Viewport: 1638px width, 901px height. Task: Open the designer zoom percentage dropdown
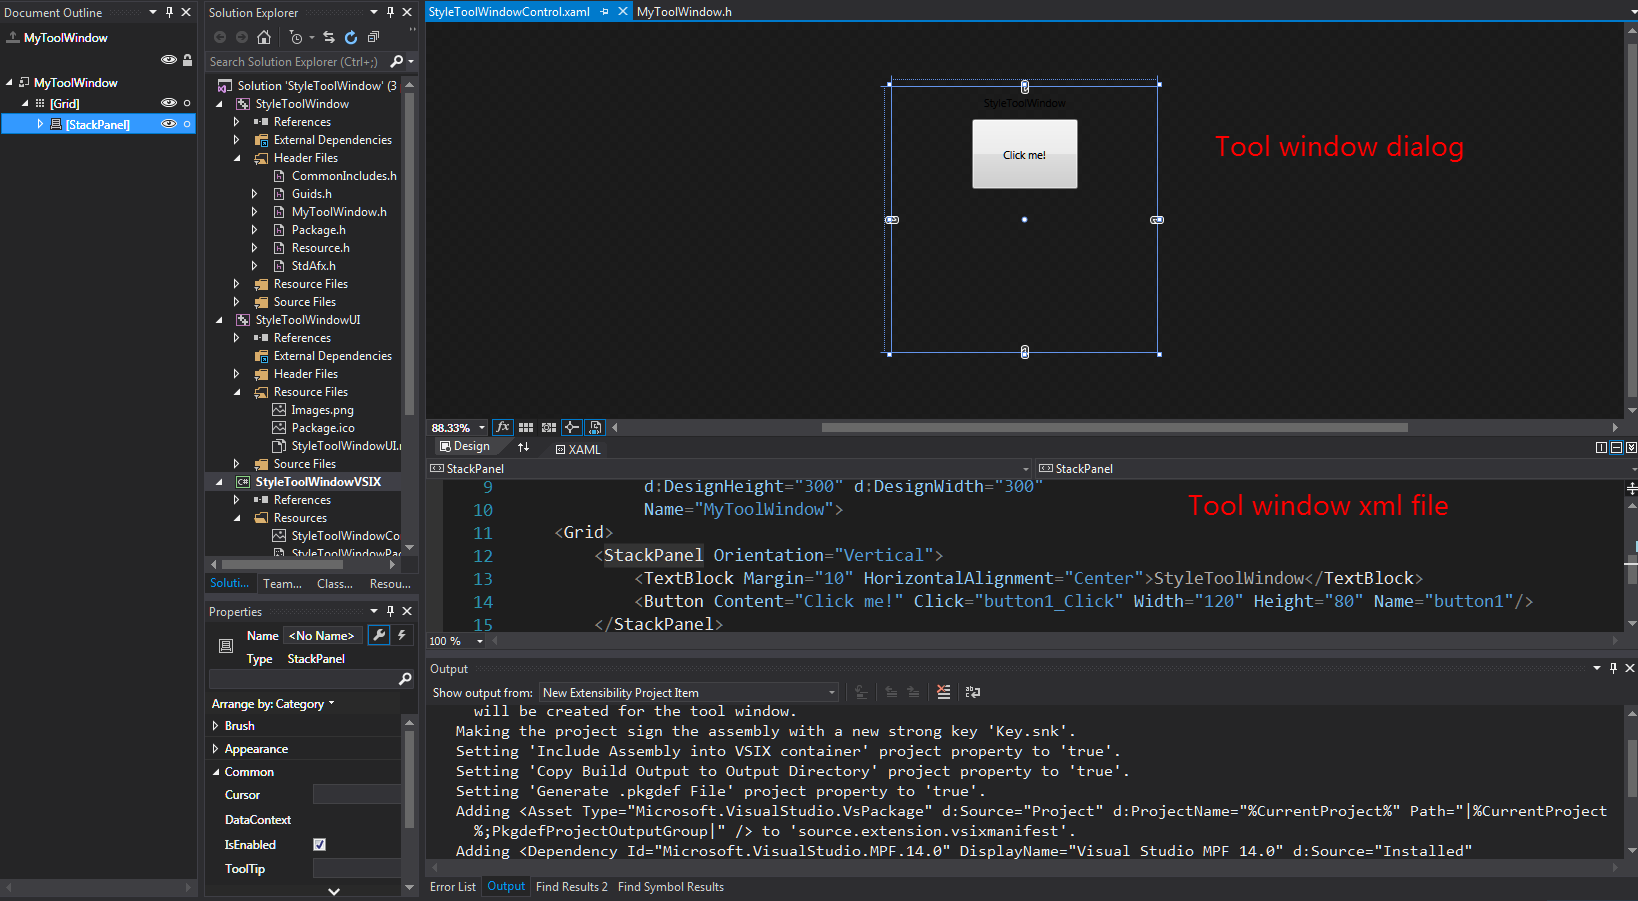[481, 428]
